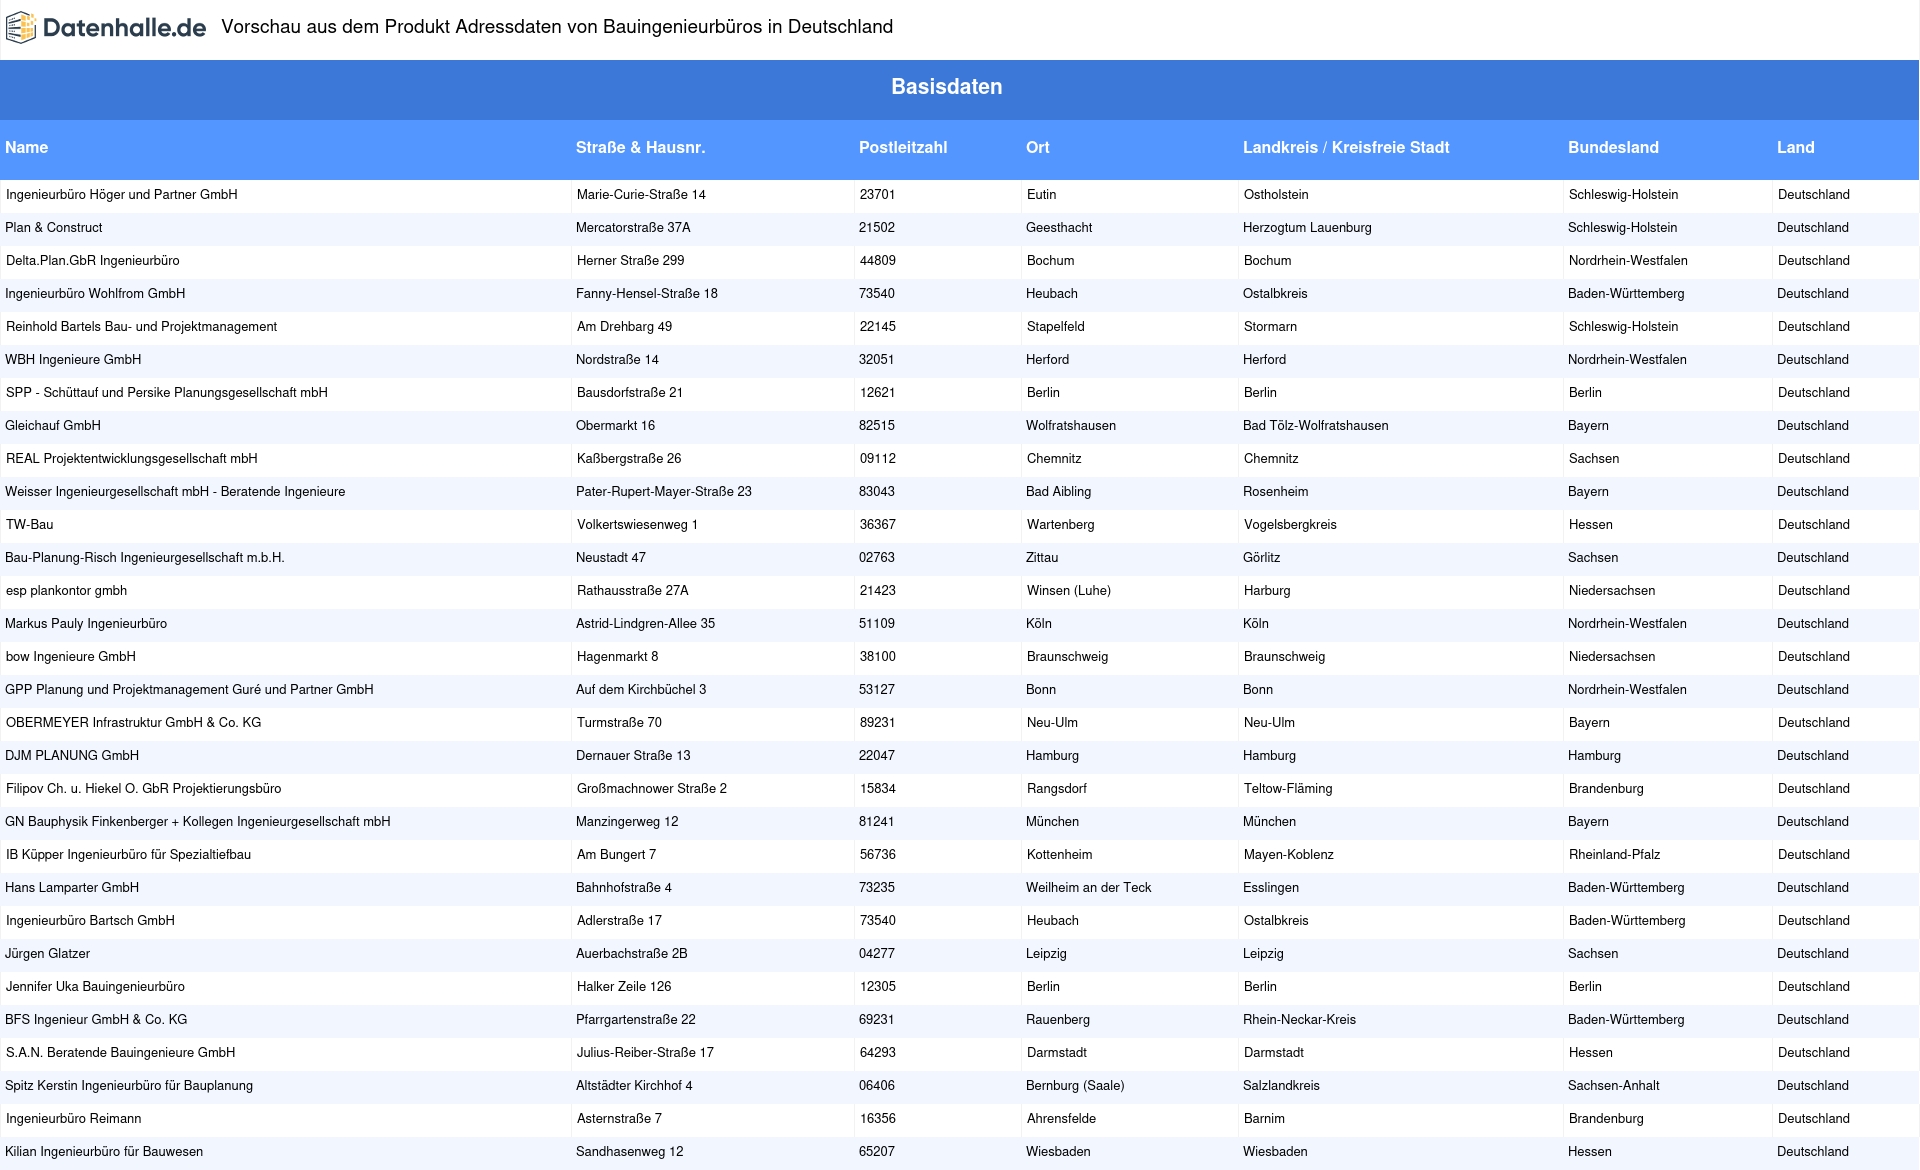Click REAL Projektentwicklungsgesellschaft mbH
1920x1170 pixels.
pos(132,459)
